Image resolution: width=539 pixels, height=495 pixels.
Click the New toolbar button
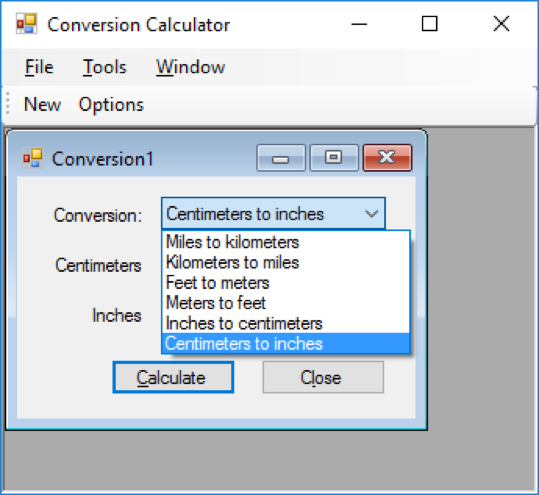pyautogui.click(x=43, y=104)
